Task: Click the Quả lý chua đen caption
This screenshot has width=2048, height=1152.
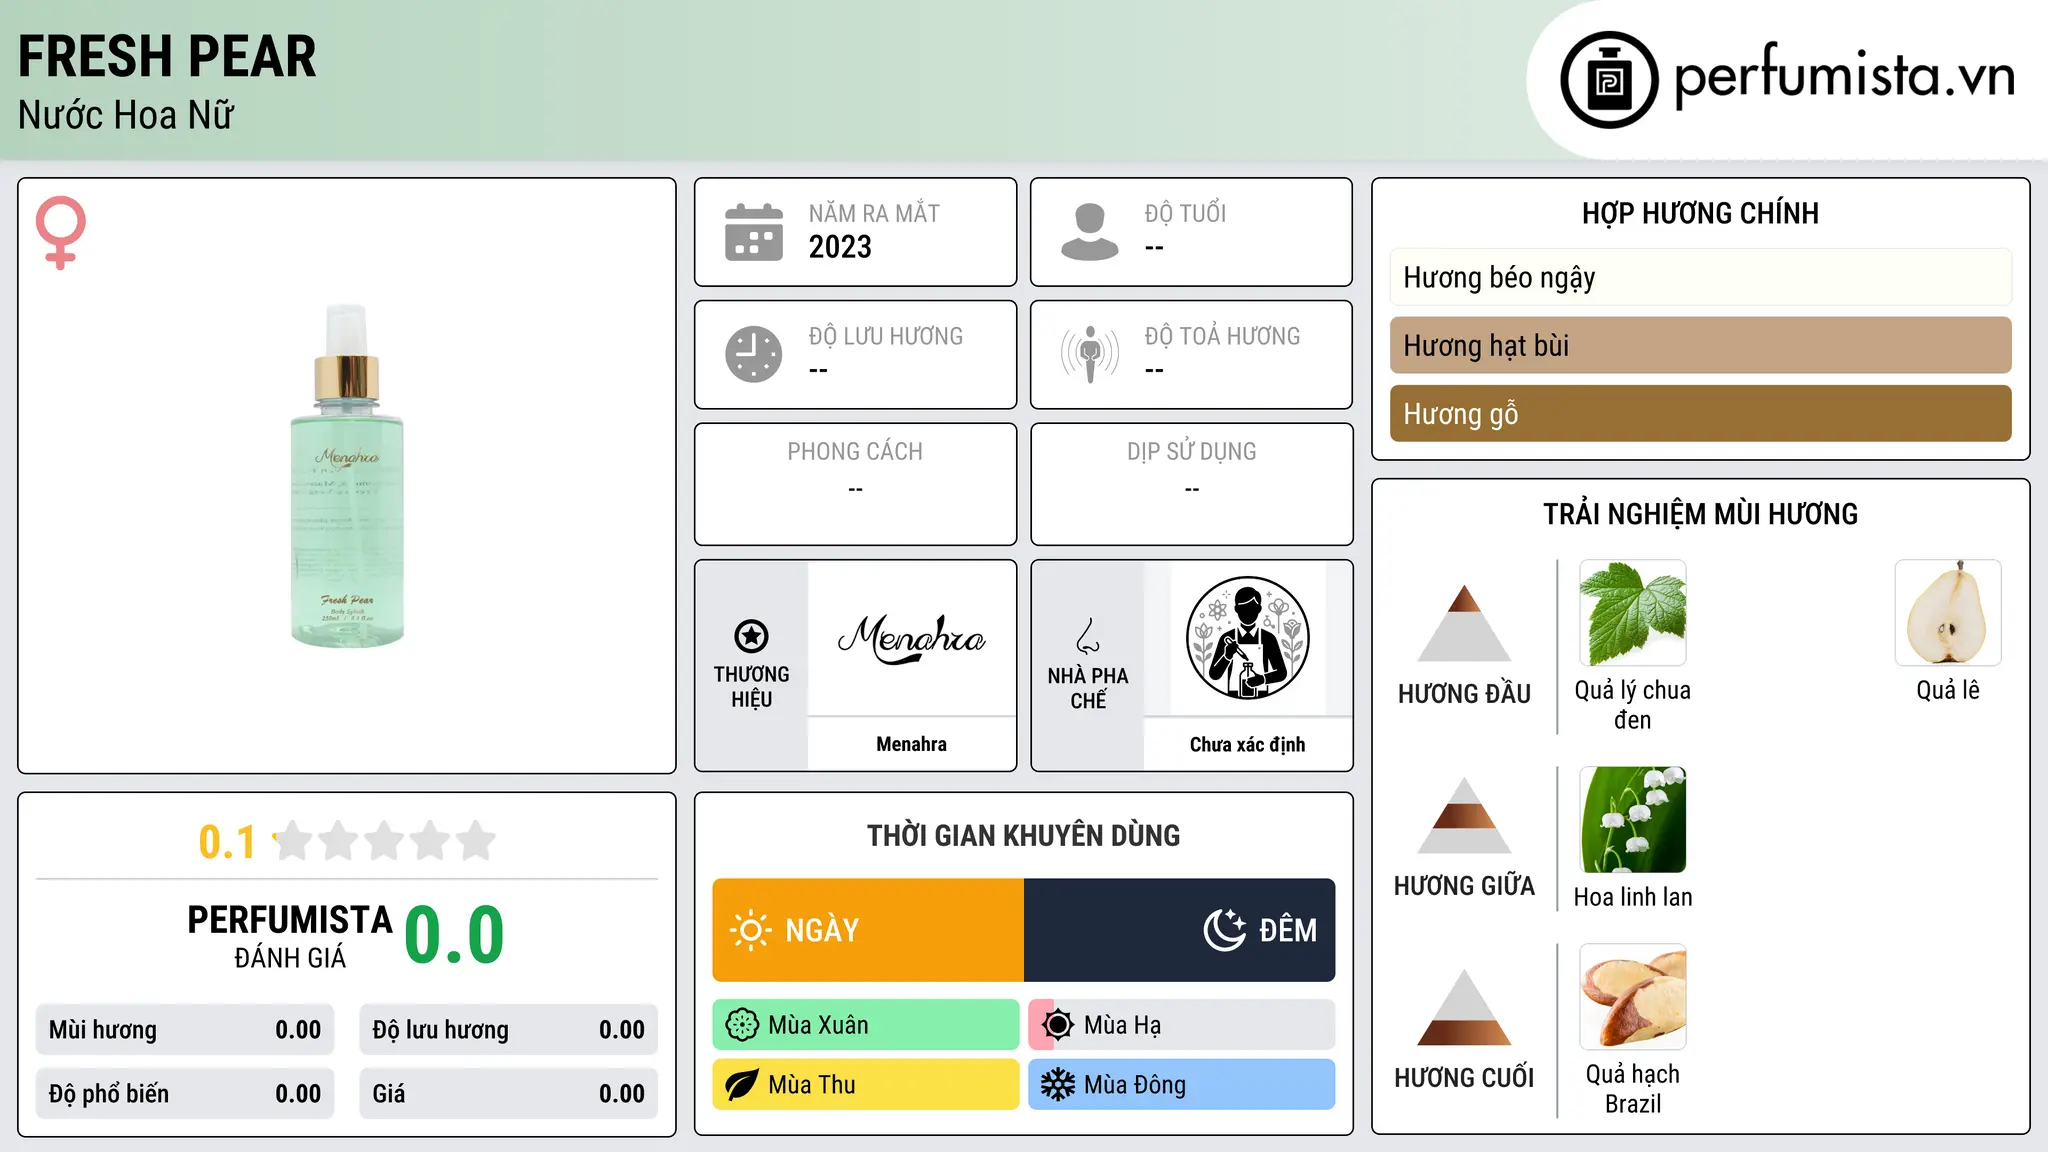Action: [x=1633, y=705]
